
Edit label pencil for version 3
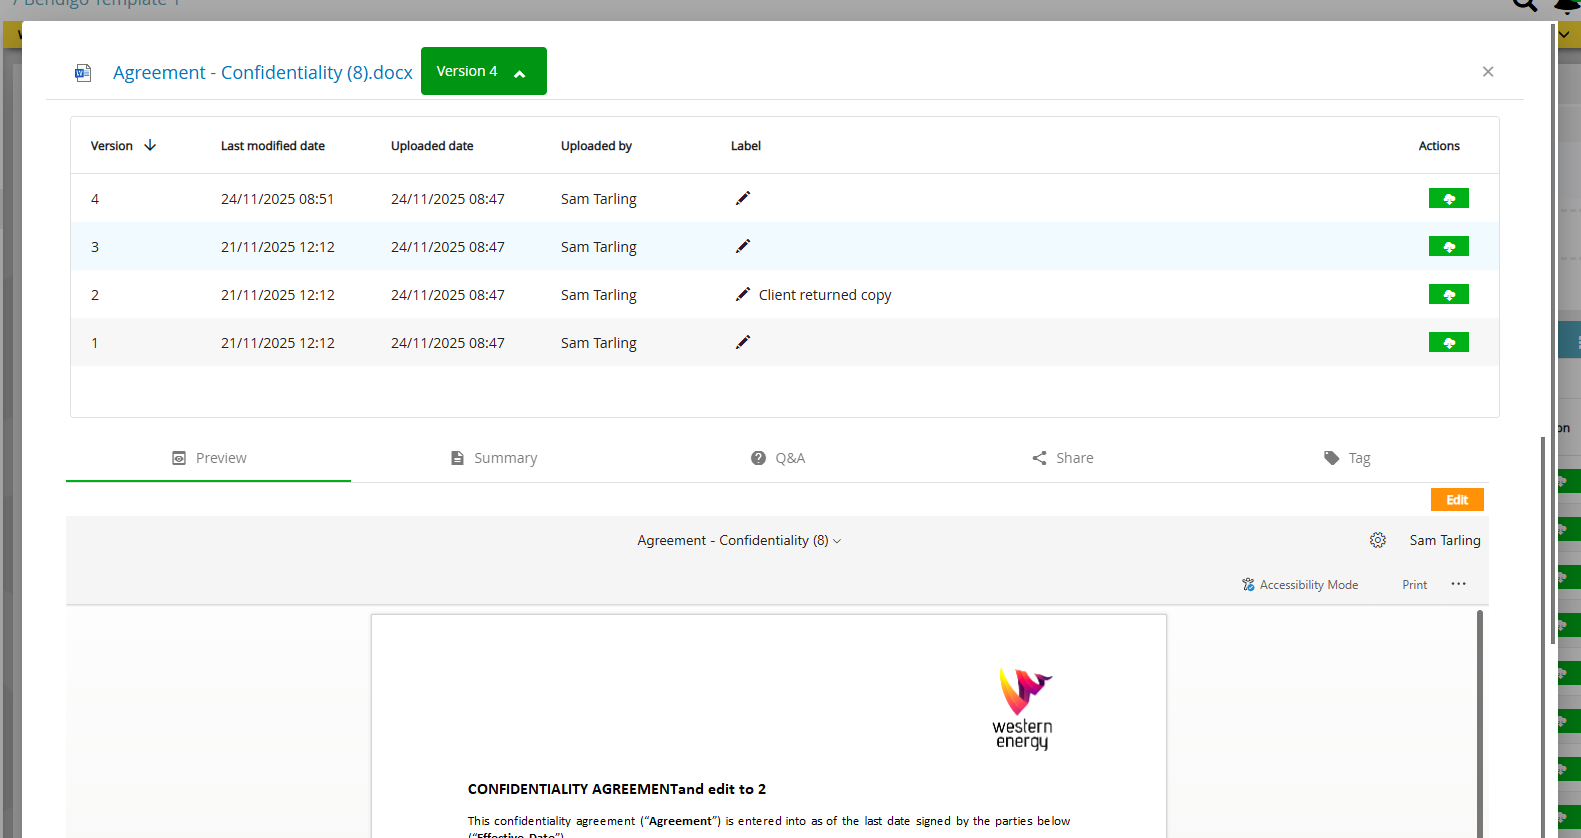click(743, 246)
